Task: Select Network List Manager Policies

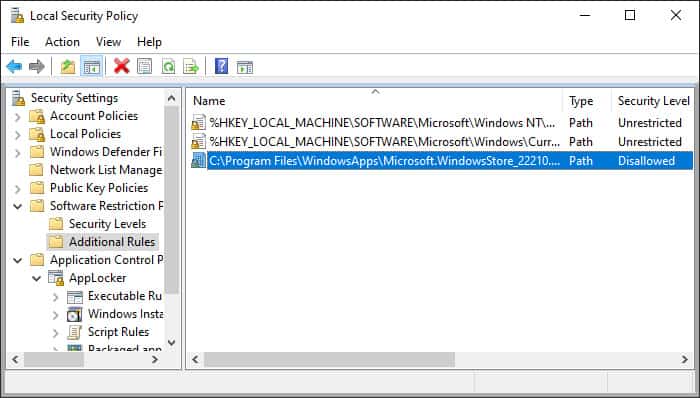Action: point(106,170)
